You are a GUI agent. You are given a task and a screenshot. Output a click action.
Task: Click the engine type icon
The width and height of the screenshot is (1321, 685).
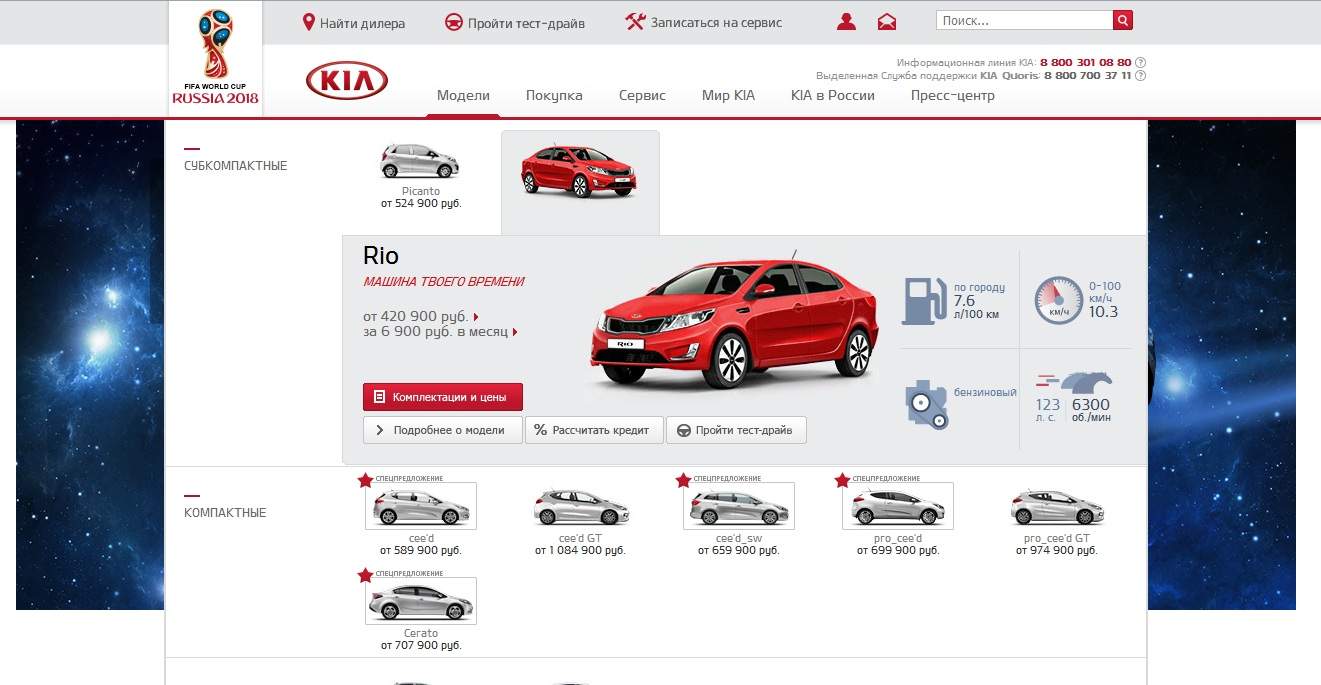pyautogui.click(x=926, y=405)
